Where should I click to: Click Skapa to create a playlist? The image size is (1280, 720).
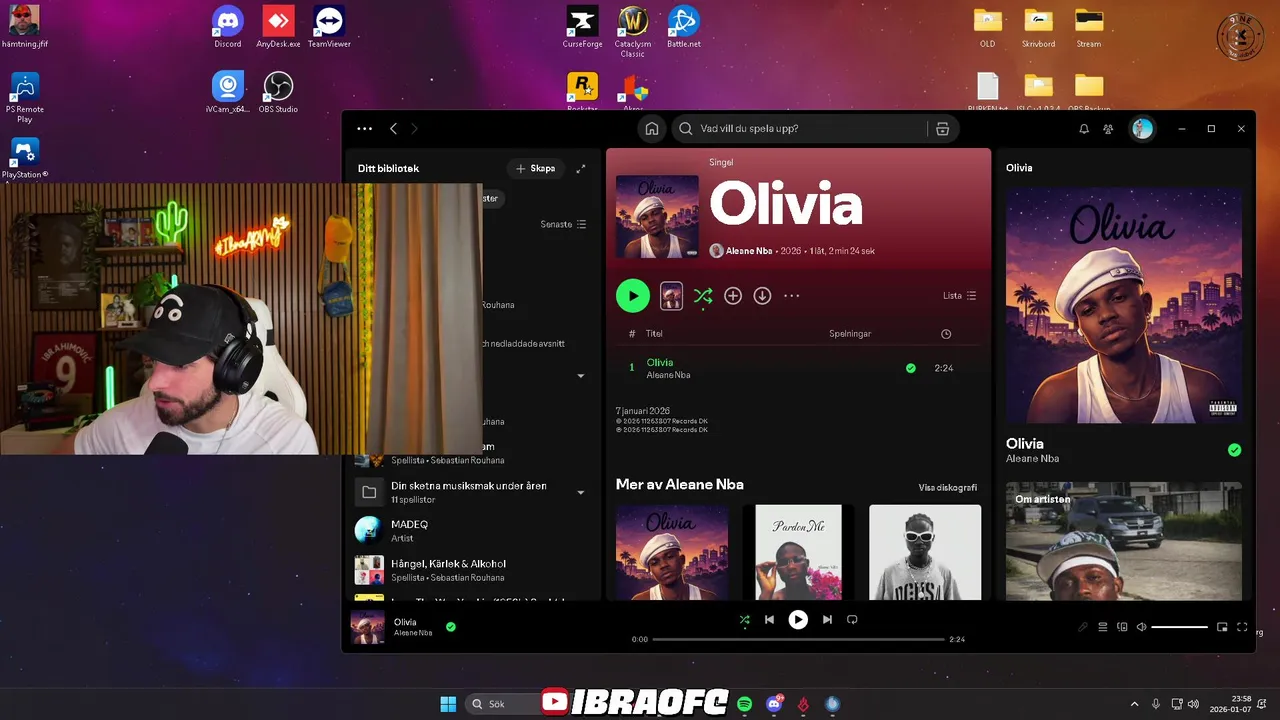(x=535, y=169)
